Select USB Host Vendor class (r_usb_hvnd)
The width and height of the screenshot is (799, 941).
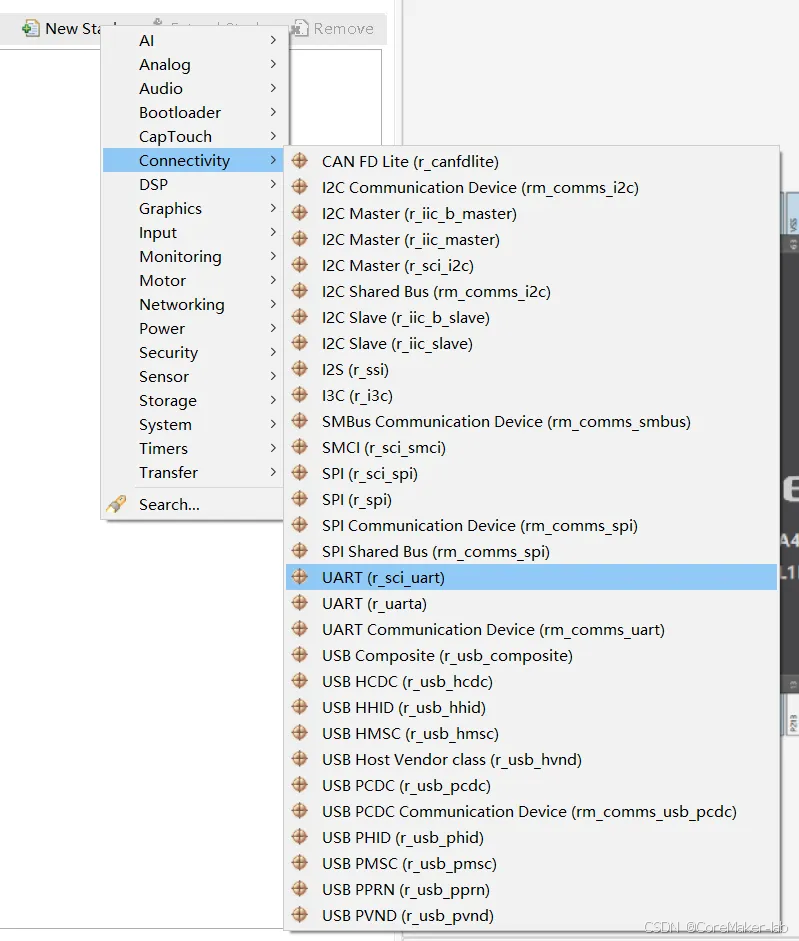click(531, 759)
